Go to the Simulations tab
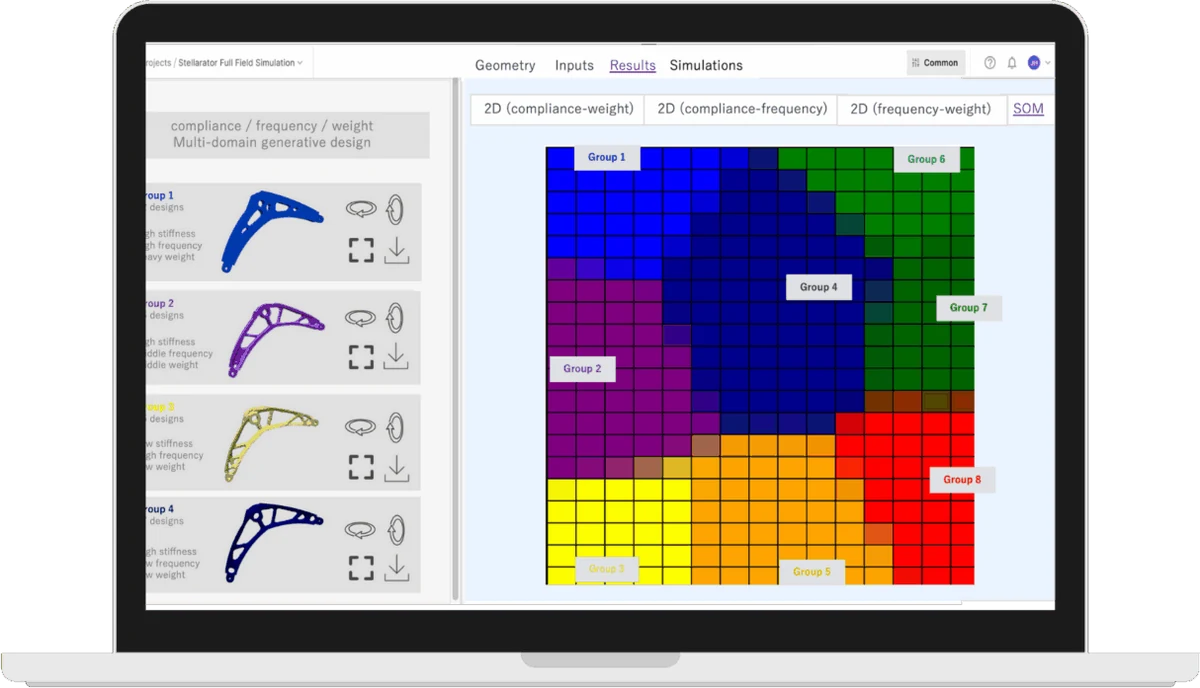 tap(706, 65)
